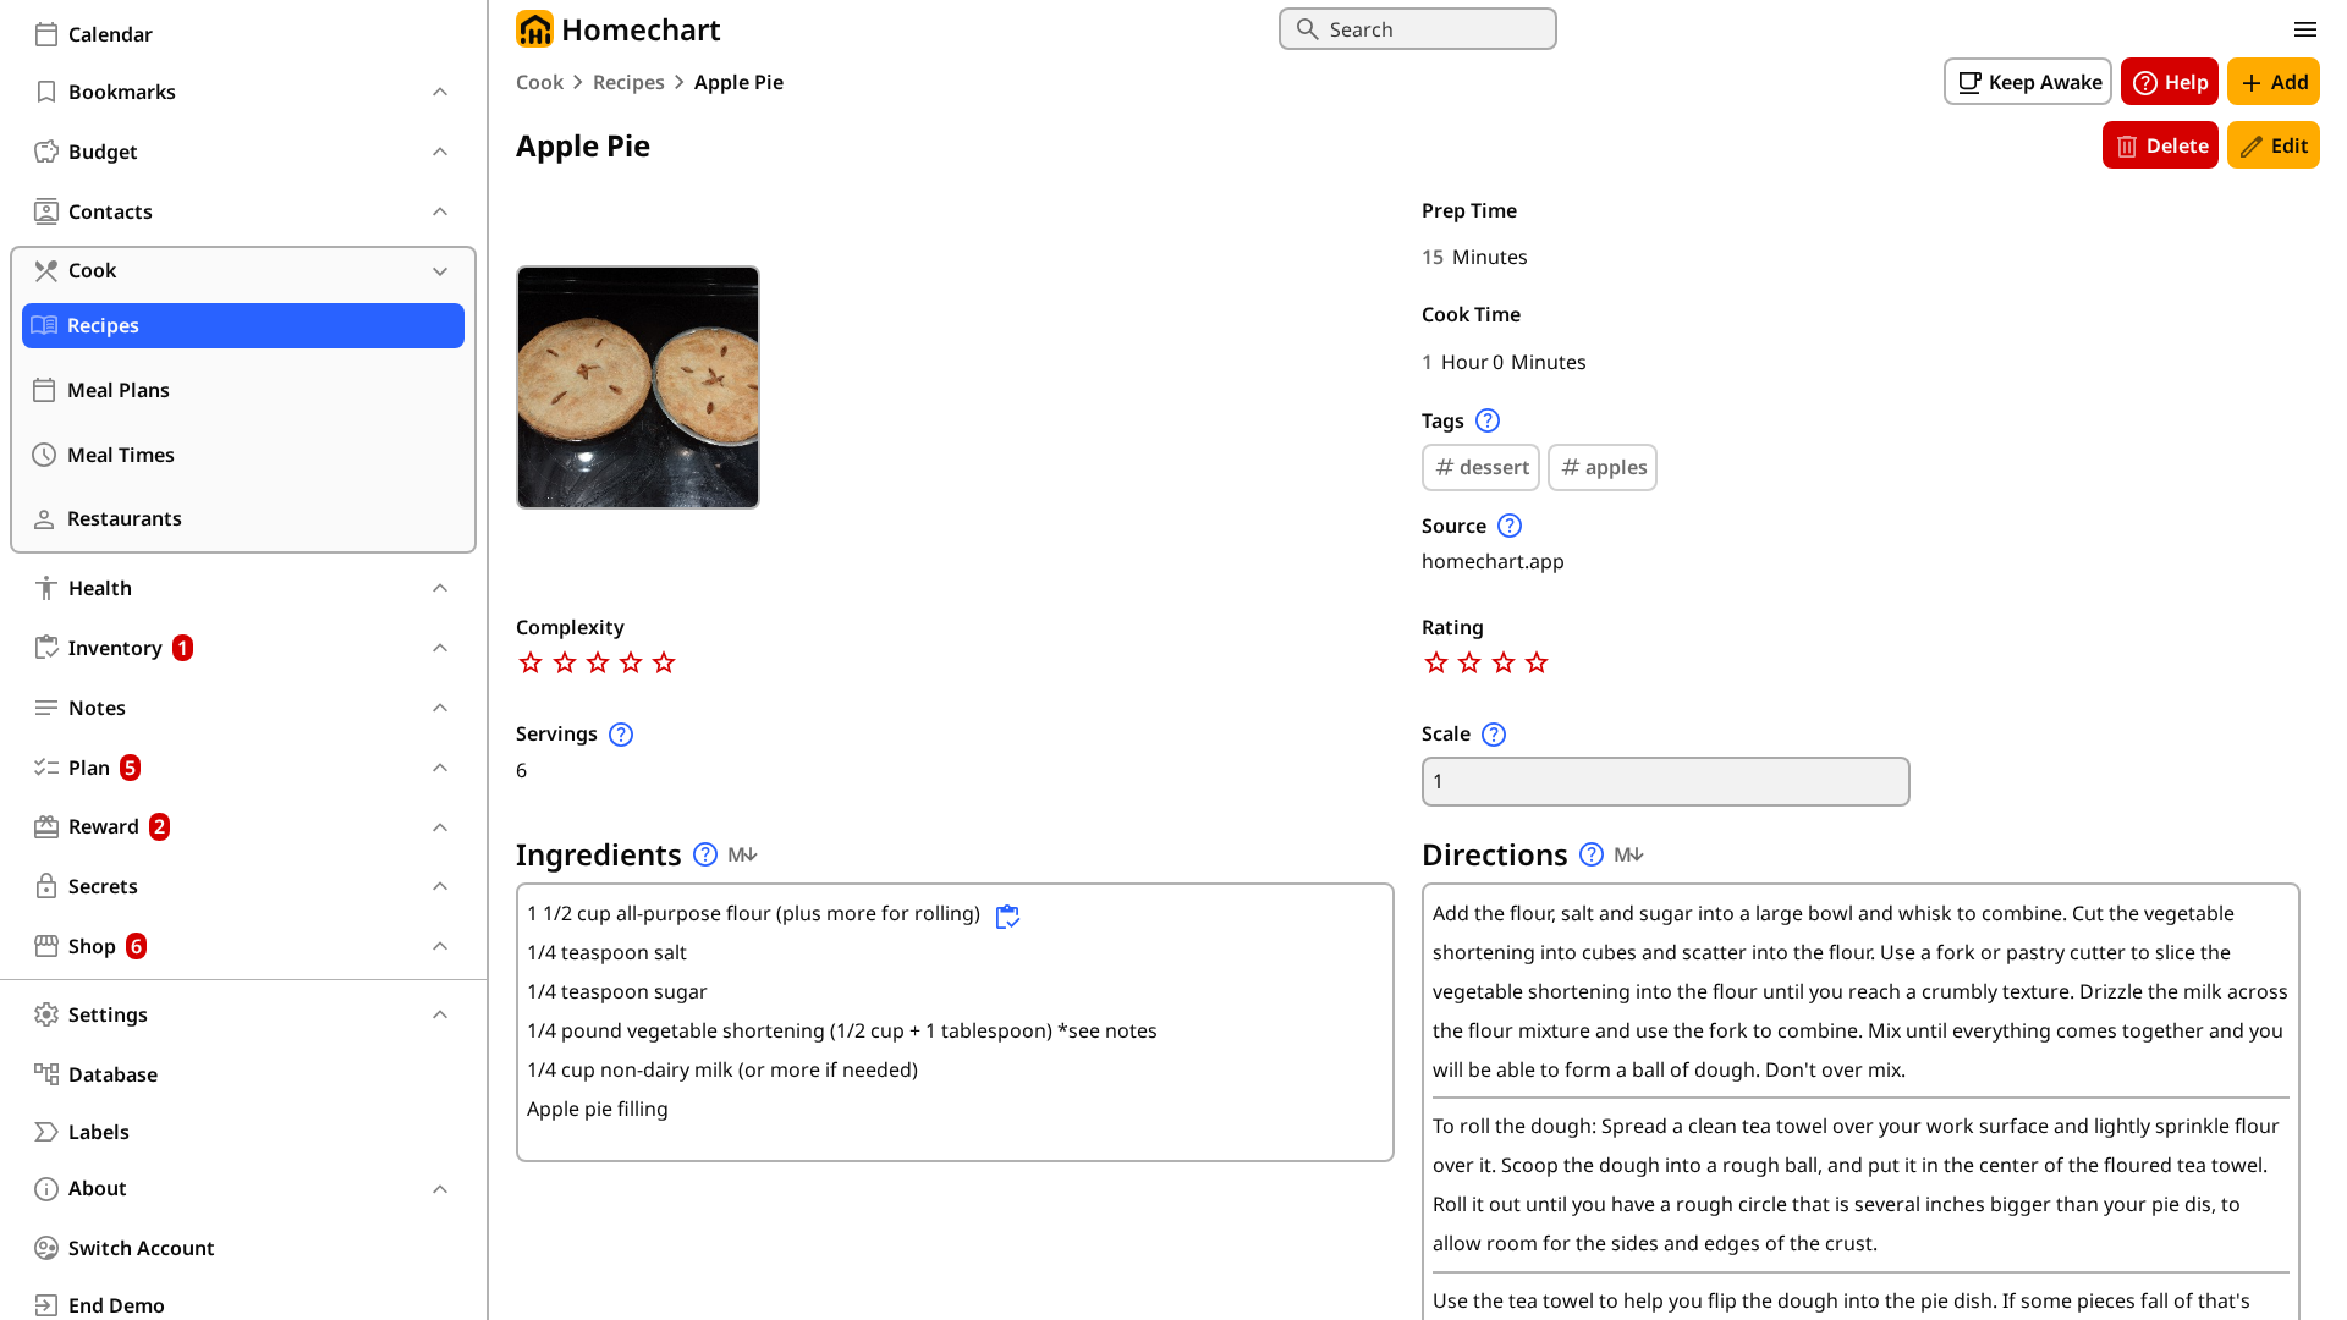
Task: Click the Meal Plans calendar icon
Action: pyautogui.click(x=45, y=390)
